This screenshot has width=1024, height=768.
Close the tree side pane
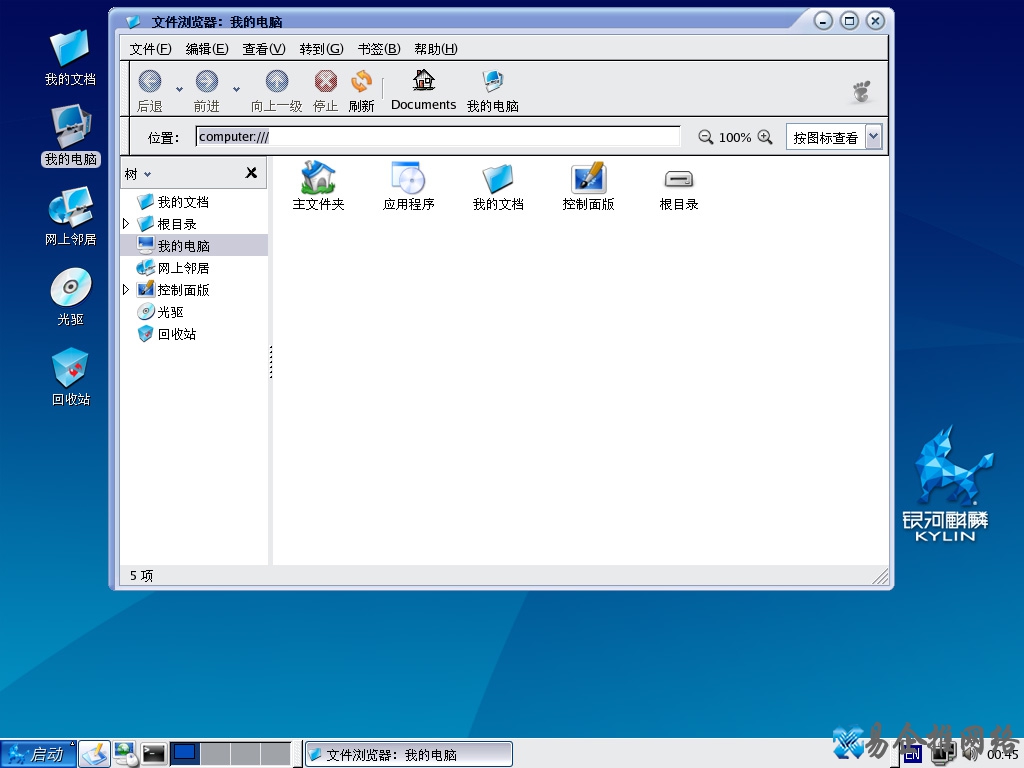(251, 173)
